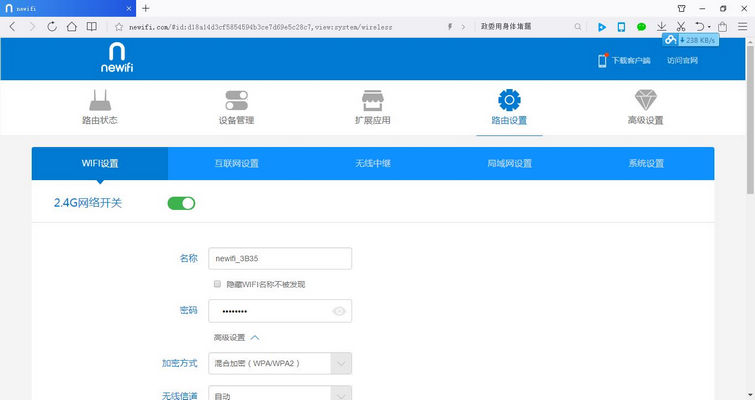Check 隐藏WIFI名称不被发现 checkbox

pyautogui.click(x=217, y=284)
